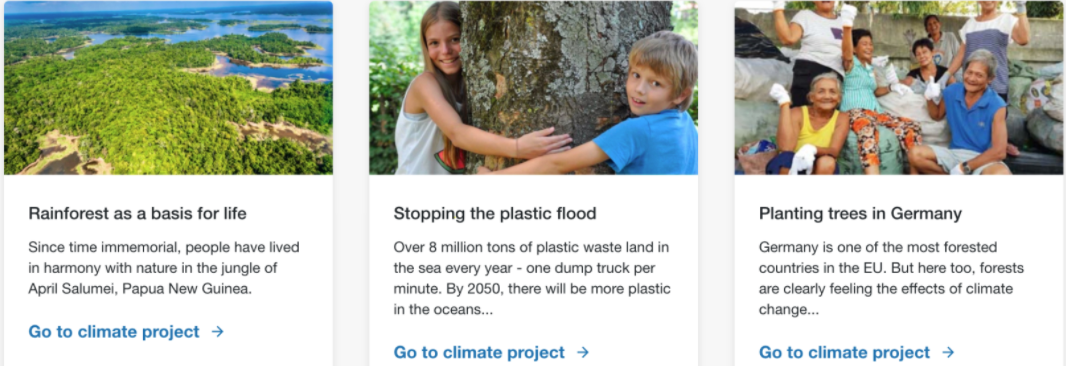Click the April Salumei description paragraph
The width and height of the screenshot is (1066, 366).
coord(164,267)
